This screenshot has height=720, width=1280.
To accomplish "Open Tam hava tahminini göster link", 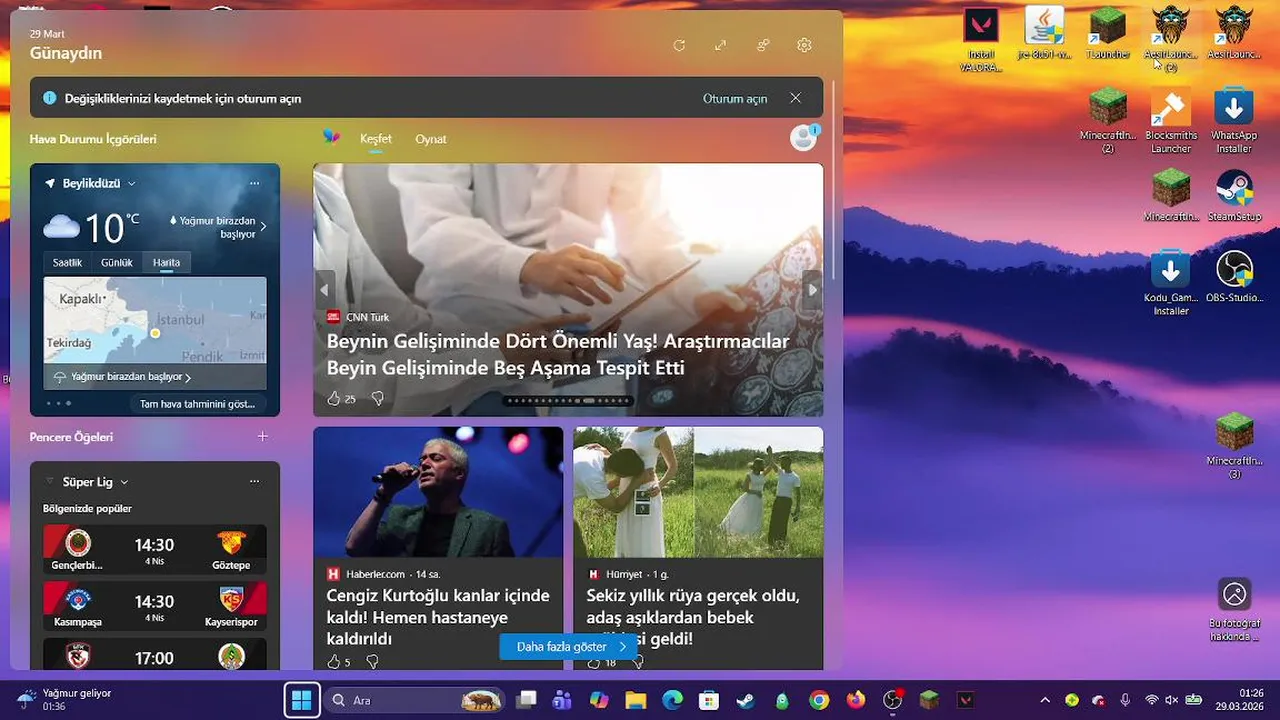I will click(x=197, y=404).
